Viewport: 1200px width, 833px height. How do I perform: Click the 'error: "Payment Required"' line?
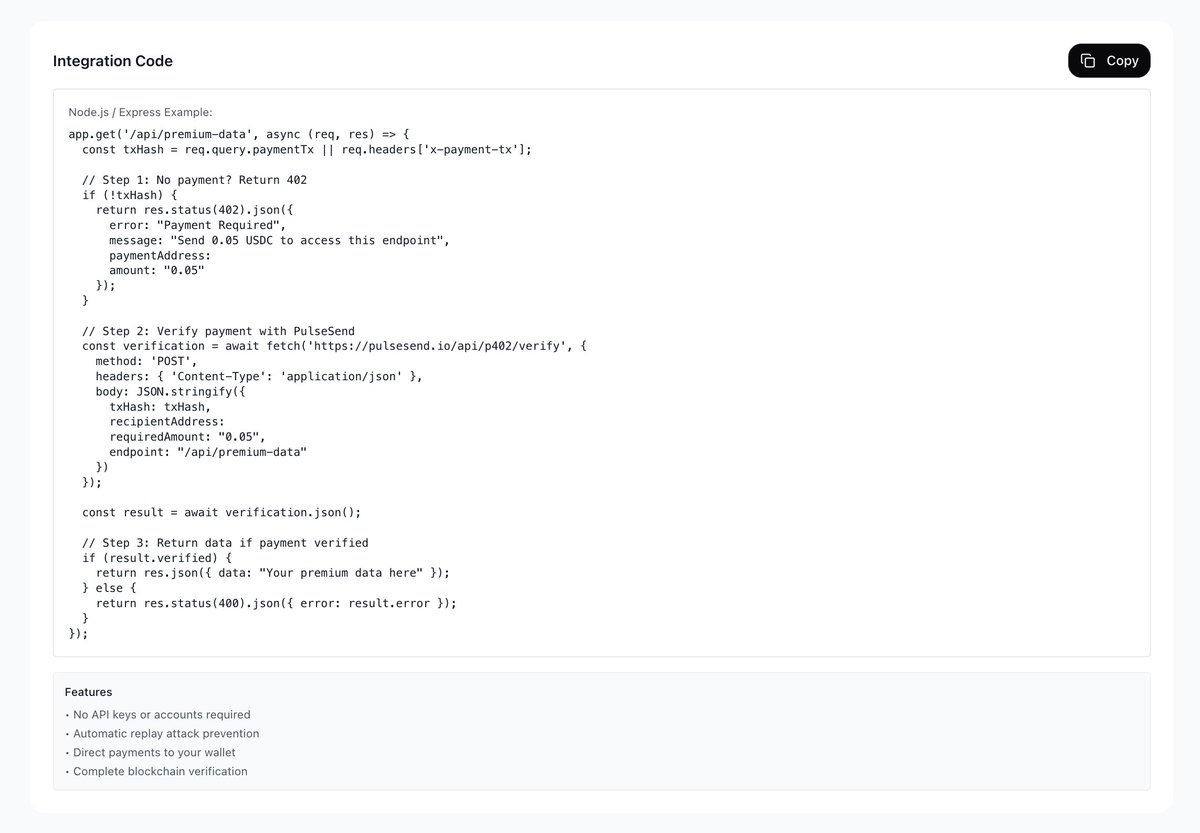pos(198,225)
